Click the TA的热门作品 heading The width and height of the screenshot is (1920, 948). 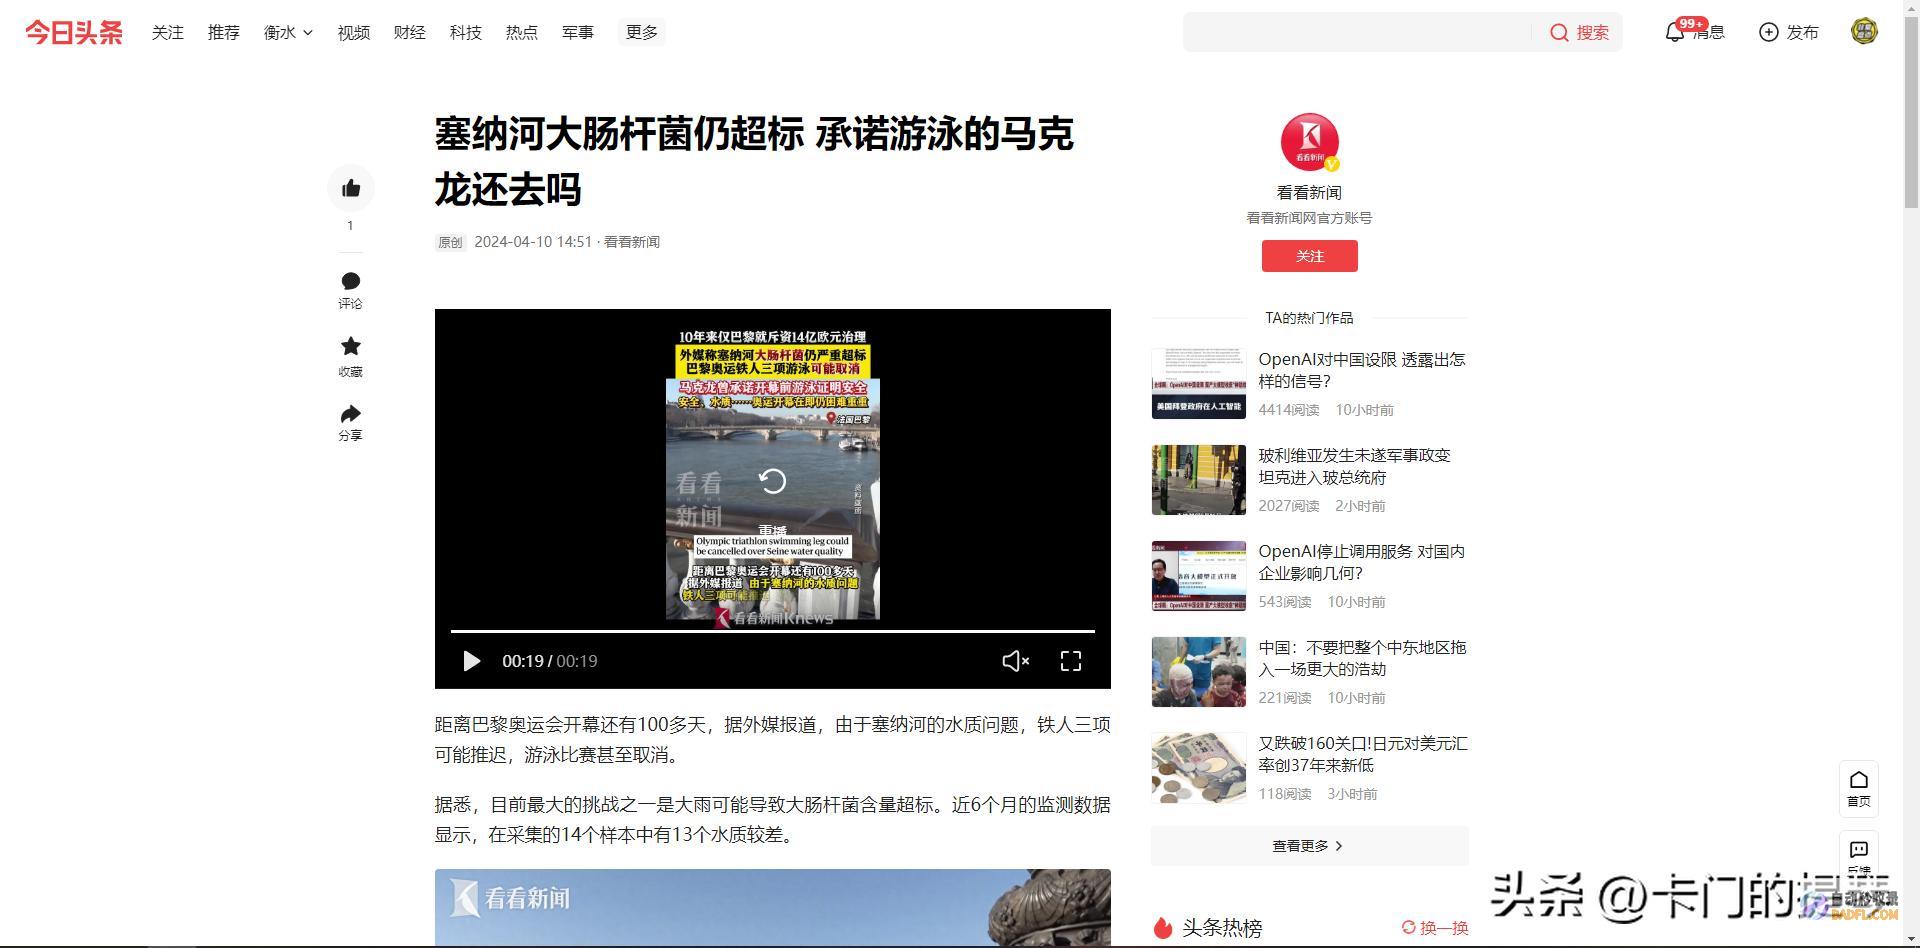click(1309, 318)
